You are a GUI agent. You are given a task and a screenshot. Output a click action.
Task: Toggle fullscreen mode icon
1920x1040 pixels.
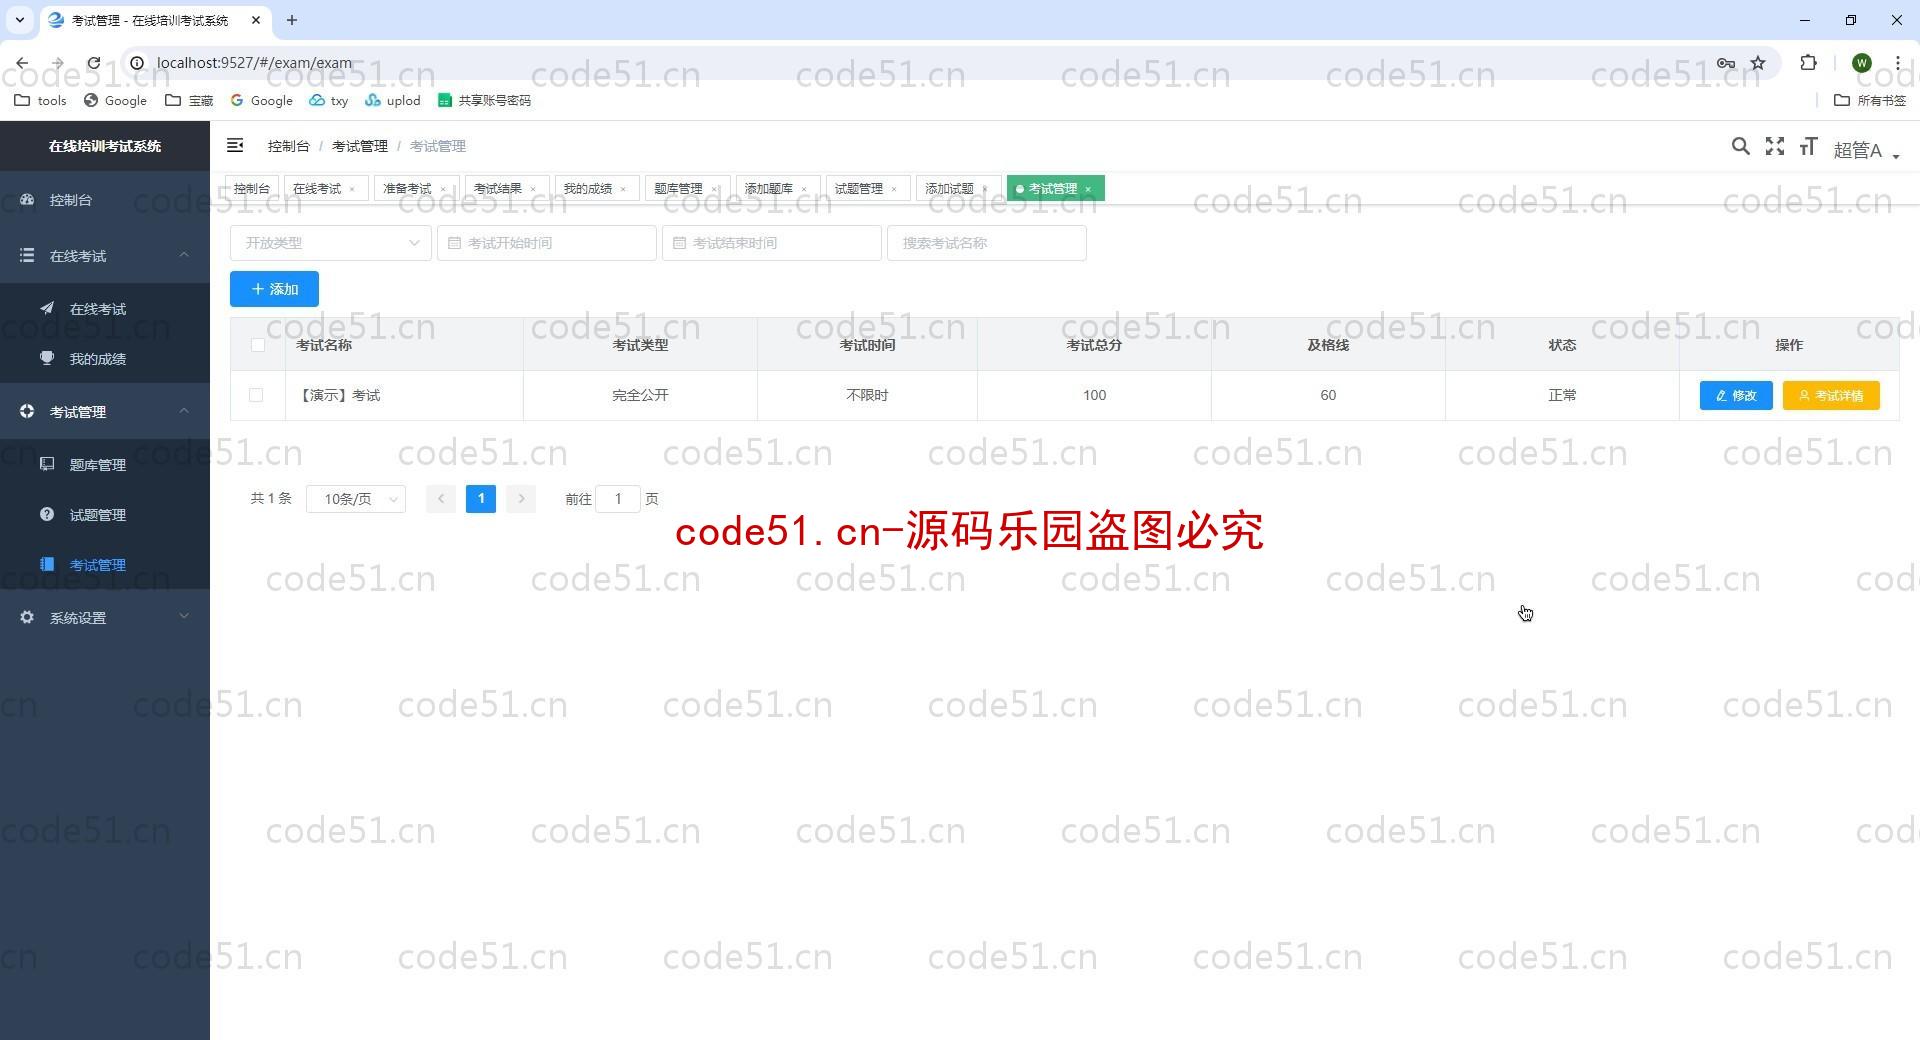[1775, 147]
